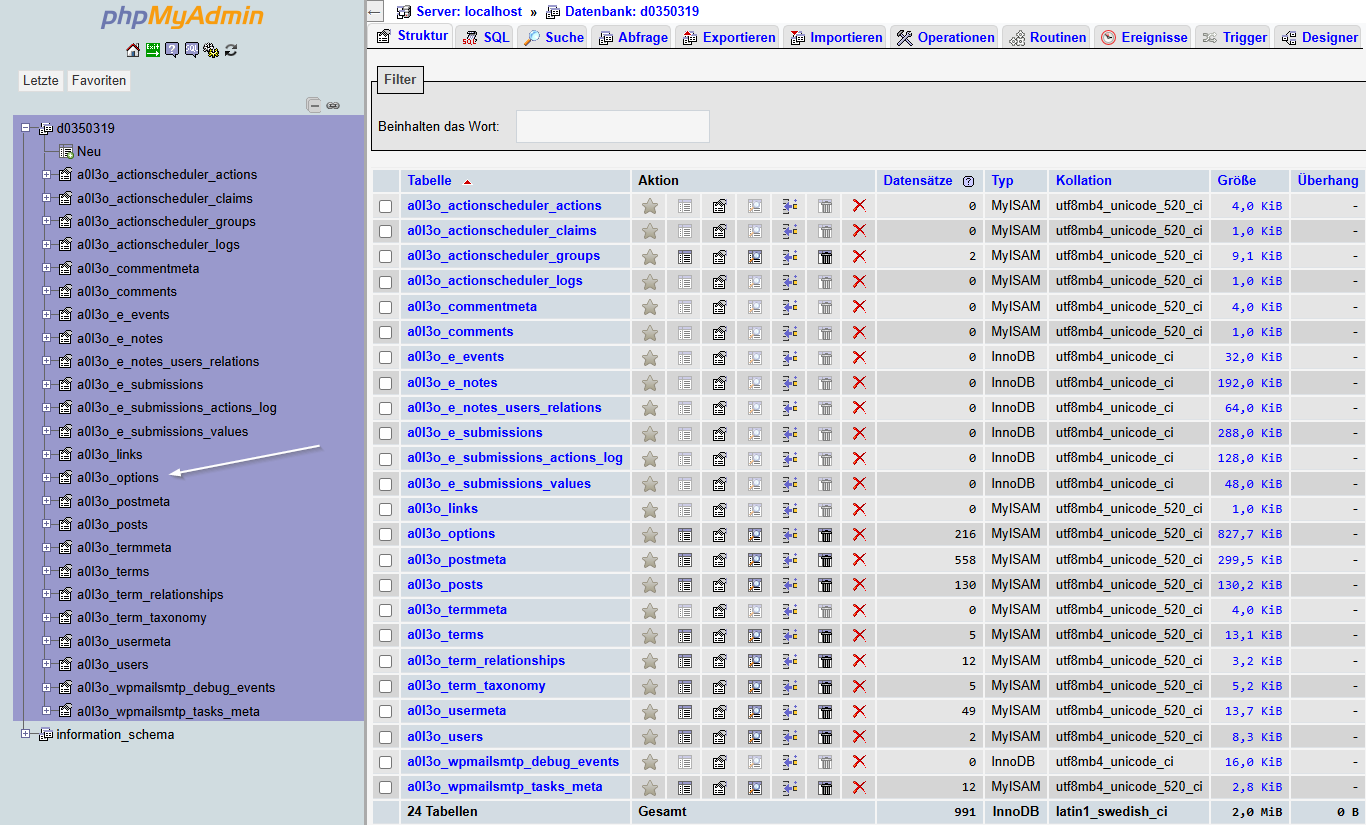Switch to the Designer tab
1366x825 pixels.
tap(1318, 37)
